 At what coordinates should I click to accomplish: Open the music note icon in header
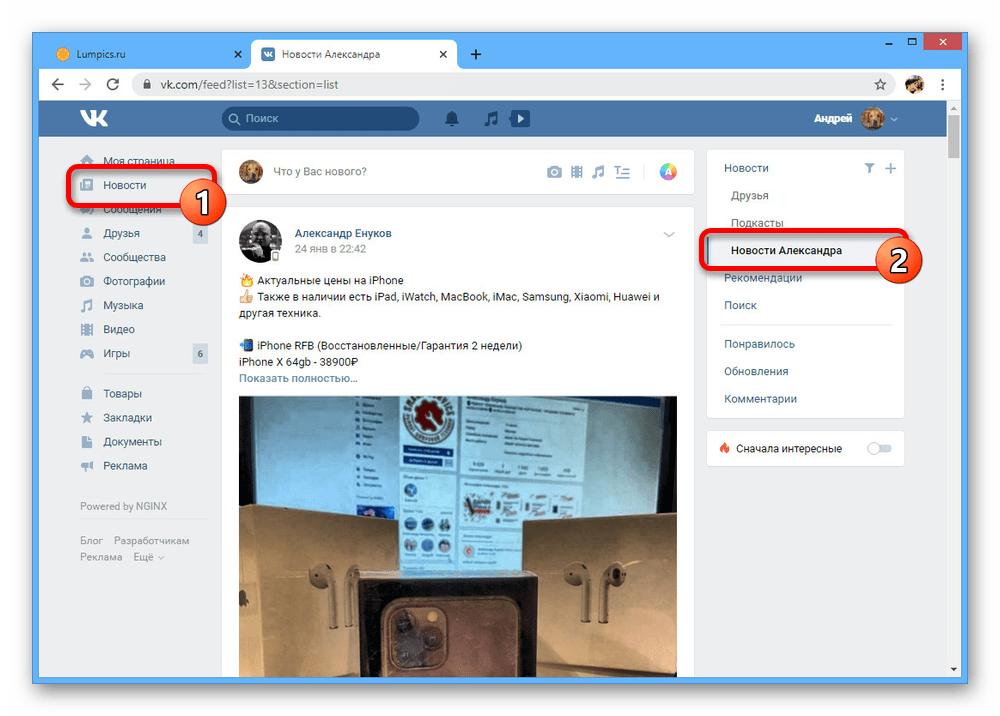point(490,119)
